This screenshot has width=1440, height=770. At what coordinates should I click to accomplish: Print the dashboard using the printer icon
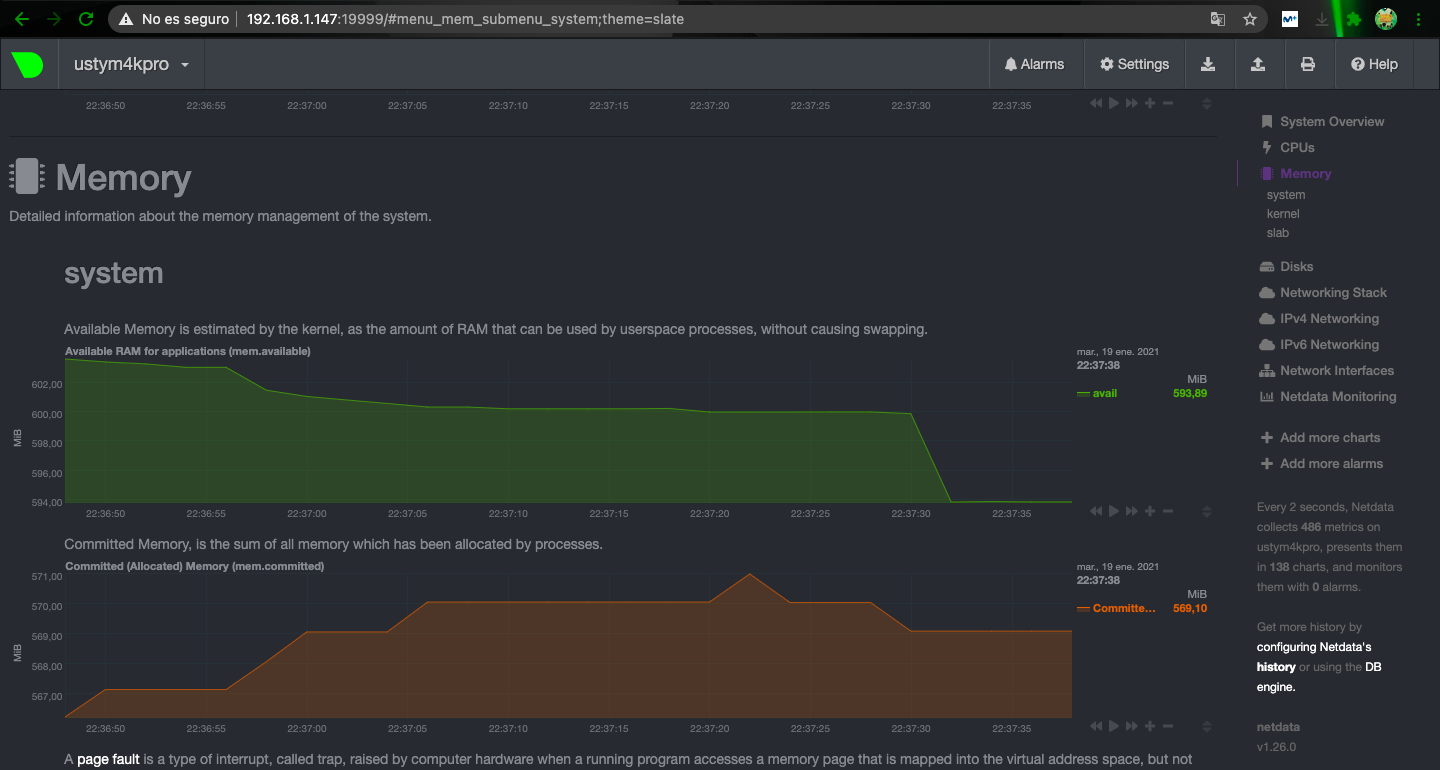click(1308, 64)
